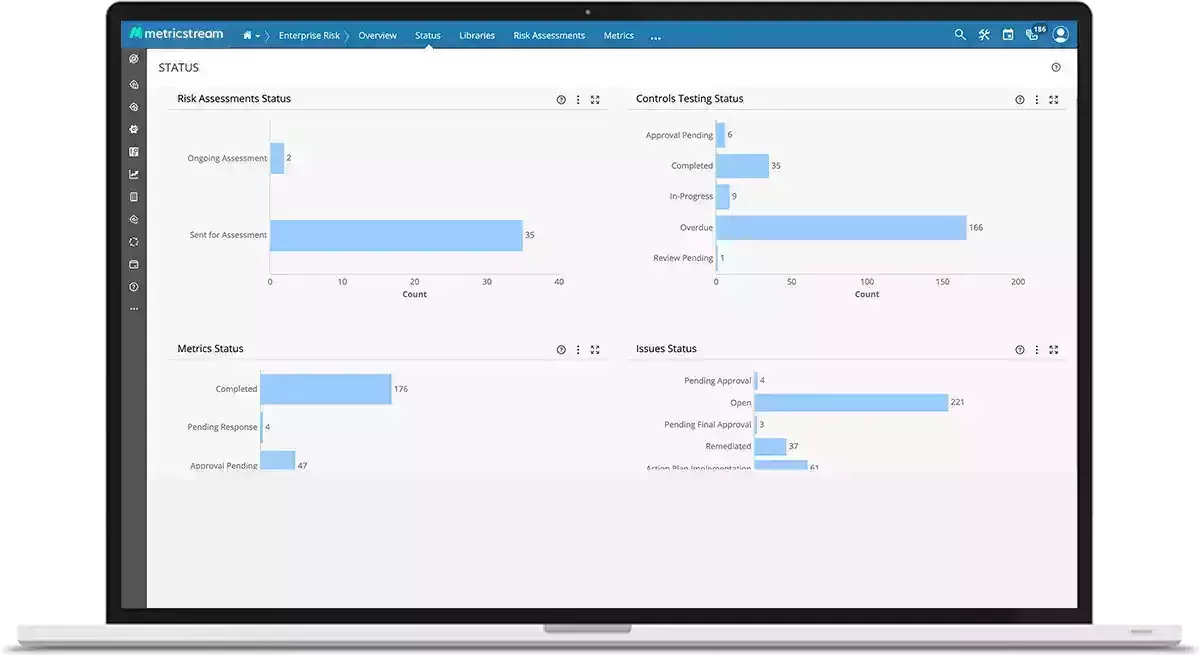Click the 'Overdue' axis label
This screenshot has width=1200, height=655.
point(697,228)
